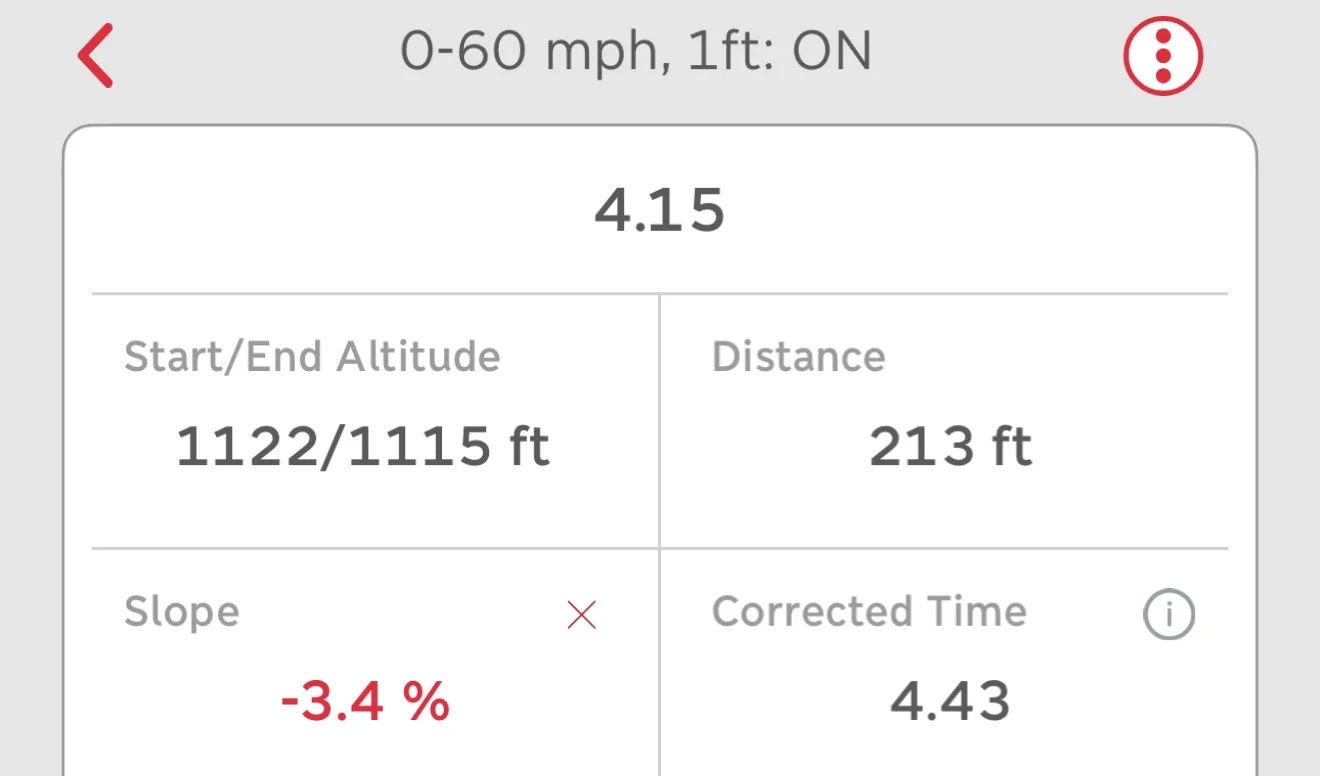Tap the red -3.4 % slope reading

point(364,702)
